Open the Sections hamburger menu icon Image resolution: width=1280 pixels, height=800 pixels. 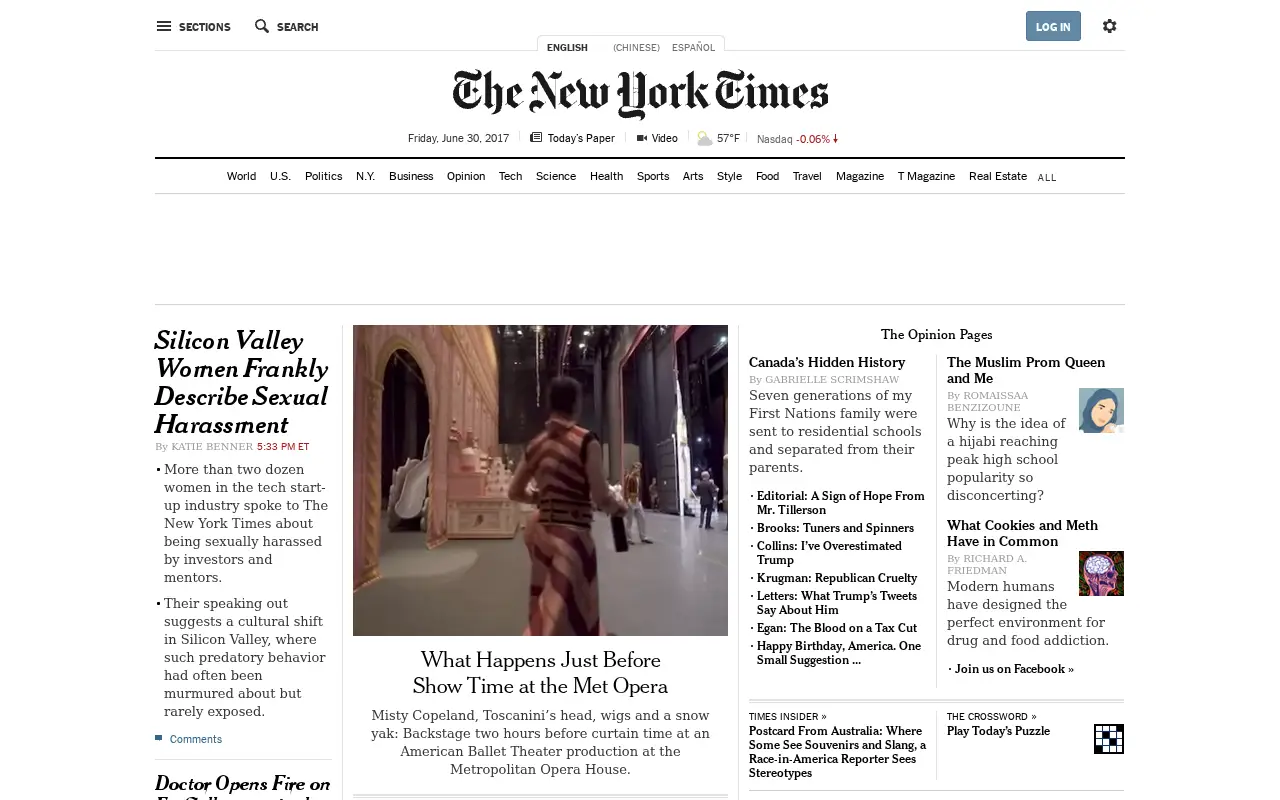pos(164,26)
